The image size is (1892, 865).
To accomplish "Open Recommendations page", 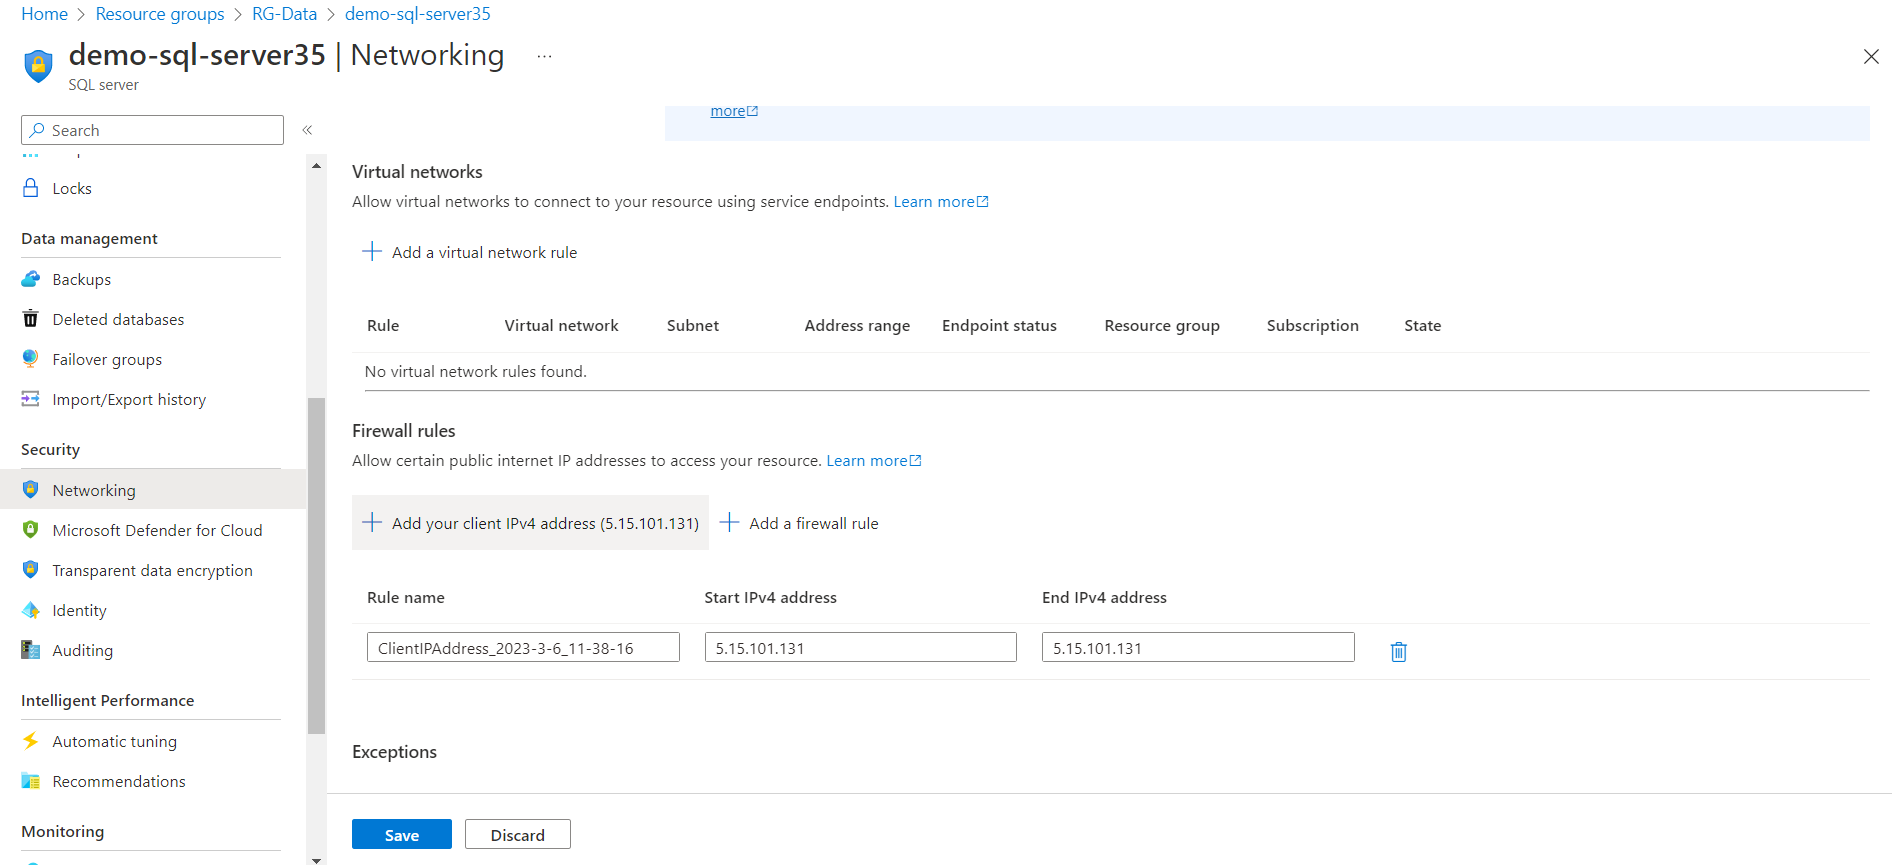I will pyautogui.click(x=119, y=781).
